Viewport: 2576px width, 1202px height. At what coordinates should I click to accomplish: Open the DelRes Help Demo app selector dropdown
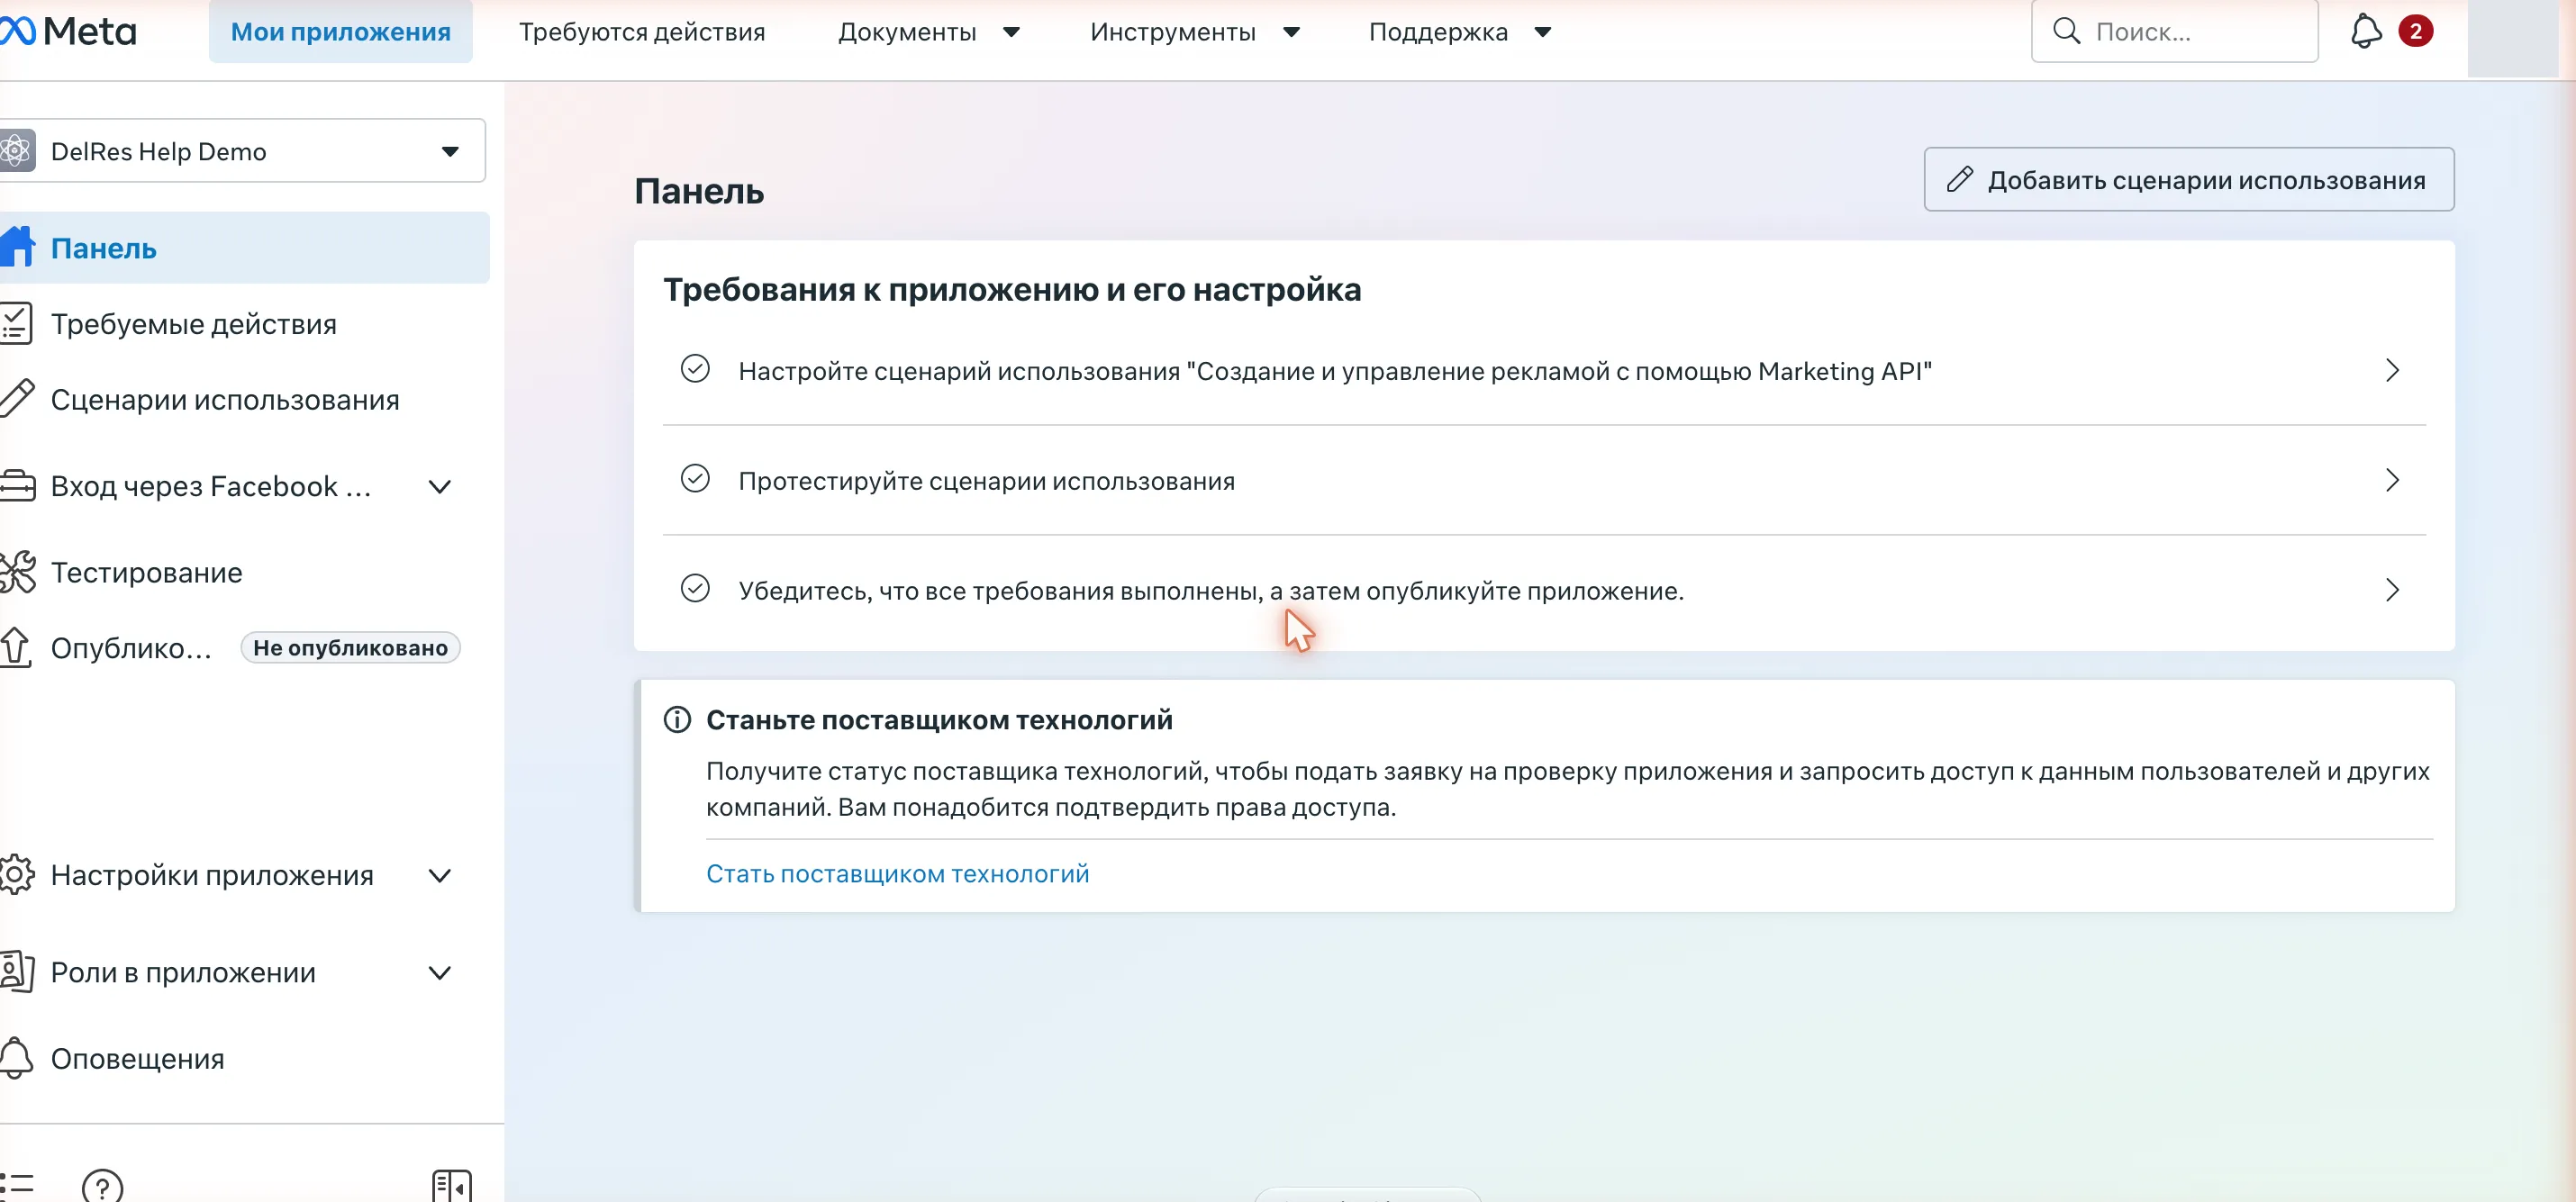pyautogui.click(x=243, y=151)
